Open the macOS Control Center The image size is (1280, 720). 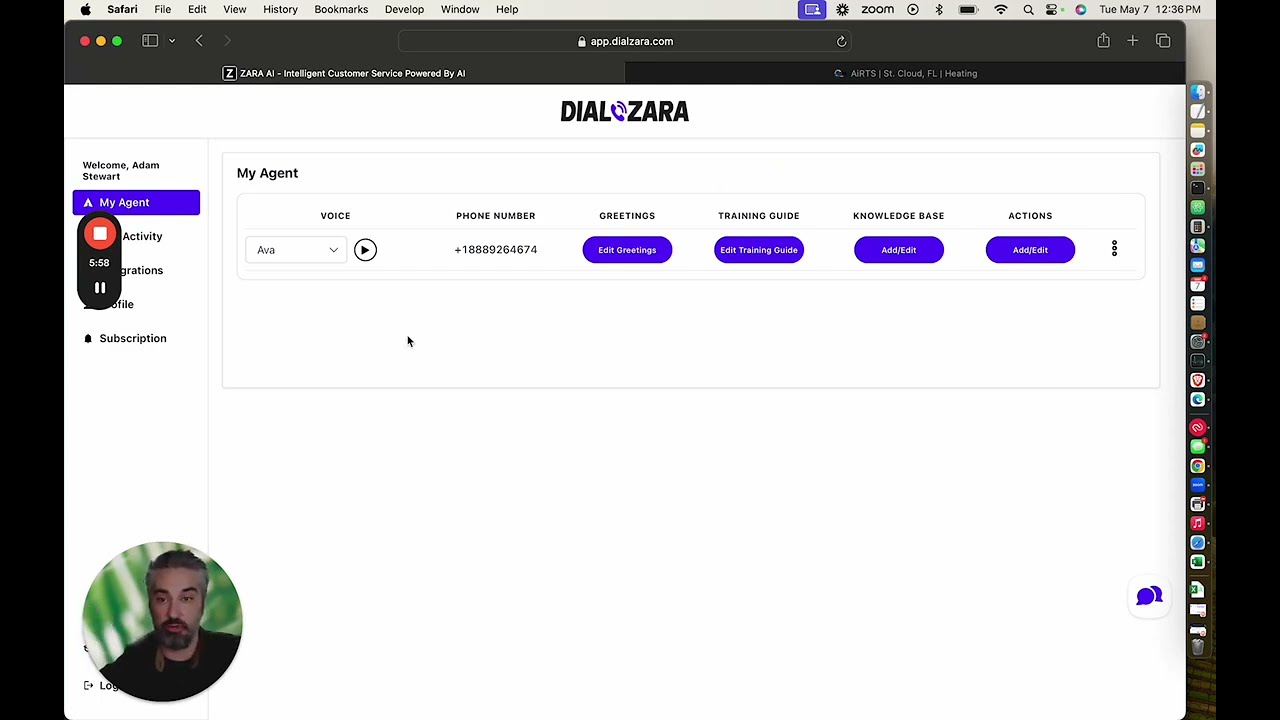coord(1053,9)
